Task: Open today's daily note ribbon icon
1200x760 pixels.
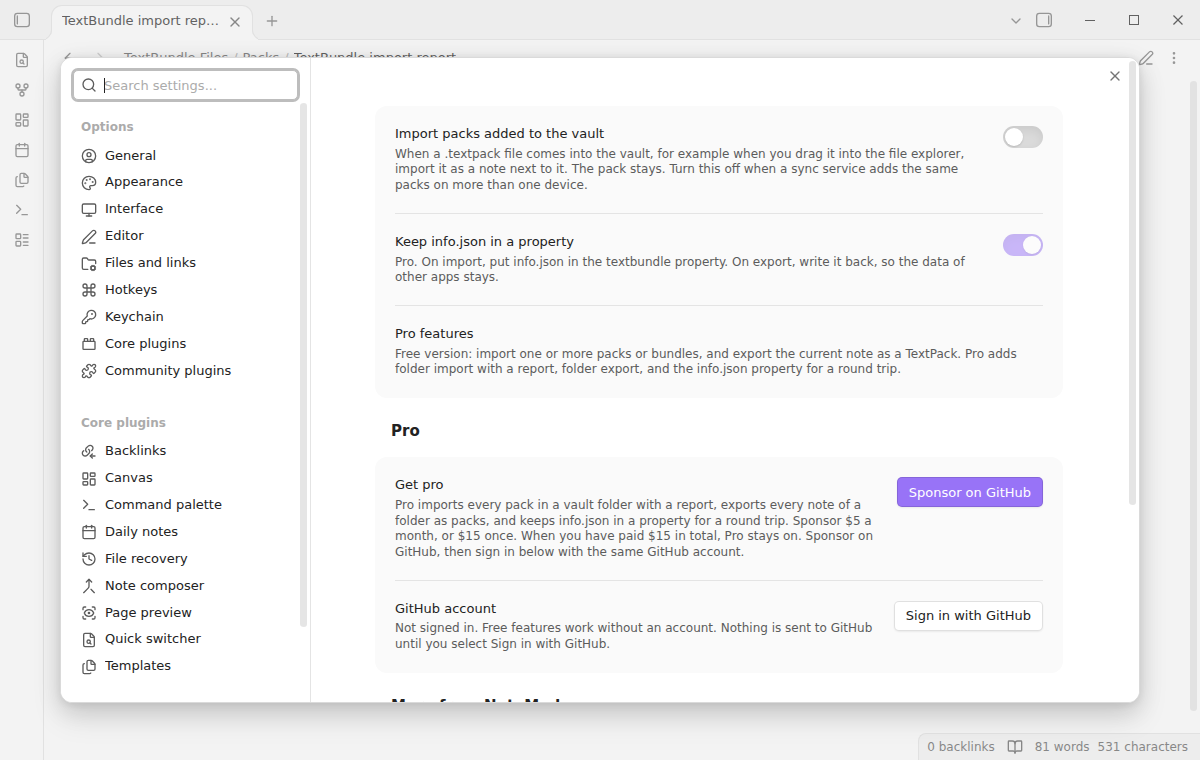Action: click(22, 150)
